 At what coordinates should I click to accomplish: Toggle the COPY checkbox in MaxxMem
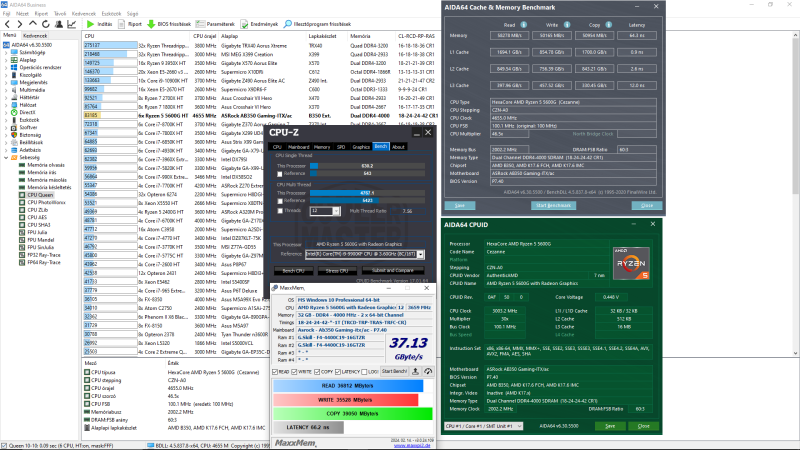click(317, 372)
